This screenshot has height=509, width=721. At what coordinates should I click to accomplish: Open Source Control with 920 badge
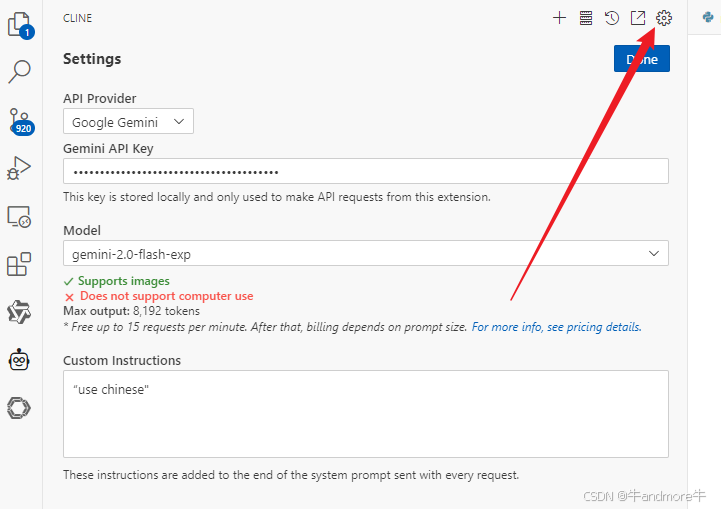pos(21,121)
